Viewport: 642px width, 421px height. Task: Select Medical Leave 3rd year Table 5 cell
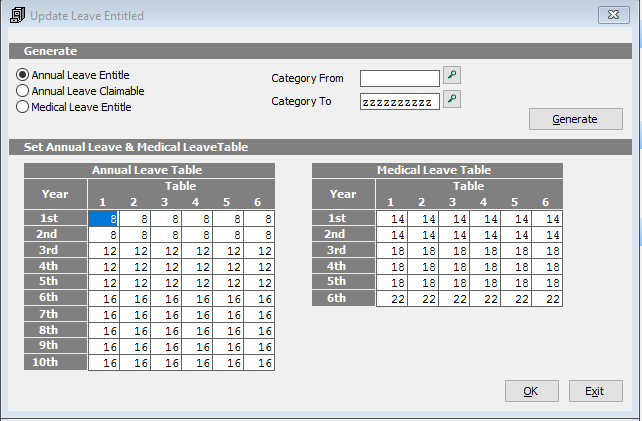(516, 251)
